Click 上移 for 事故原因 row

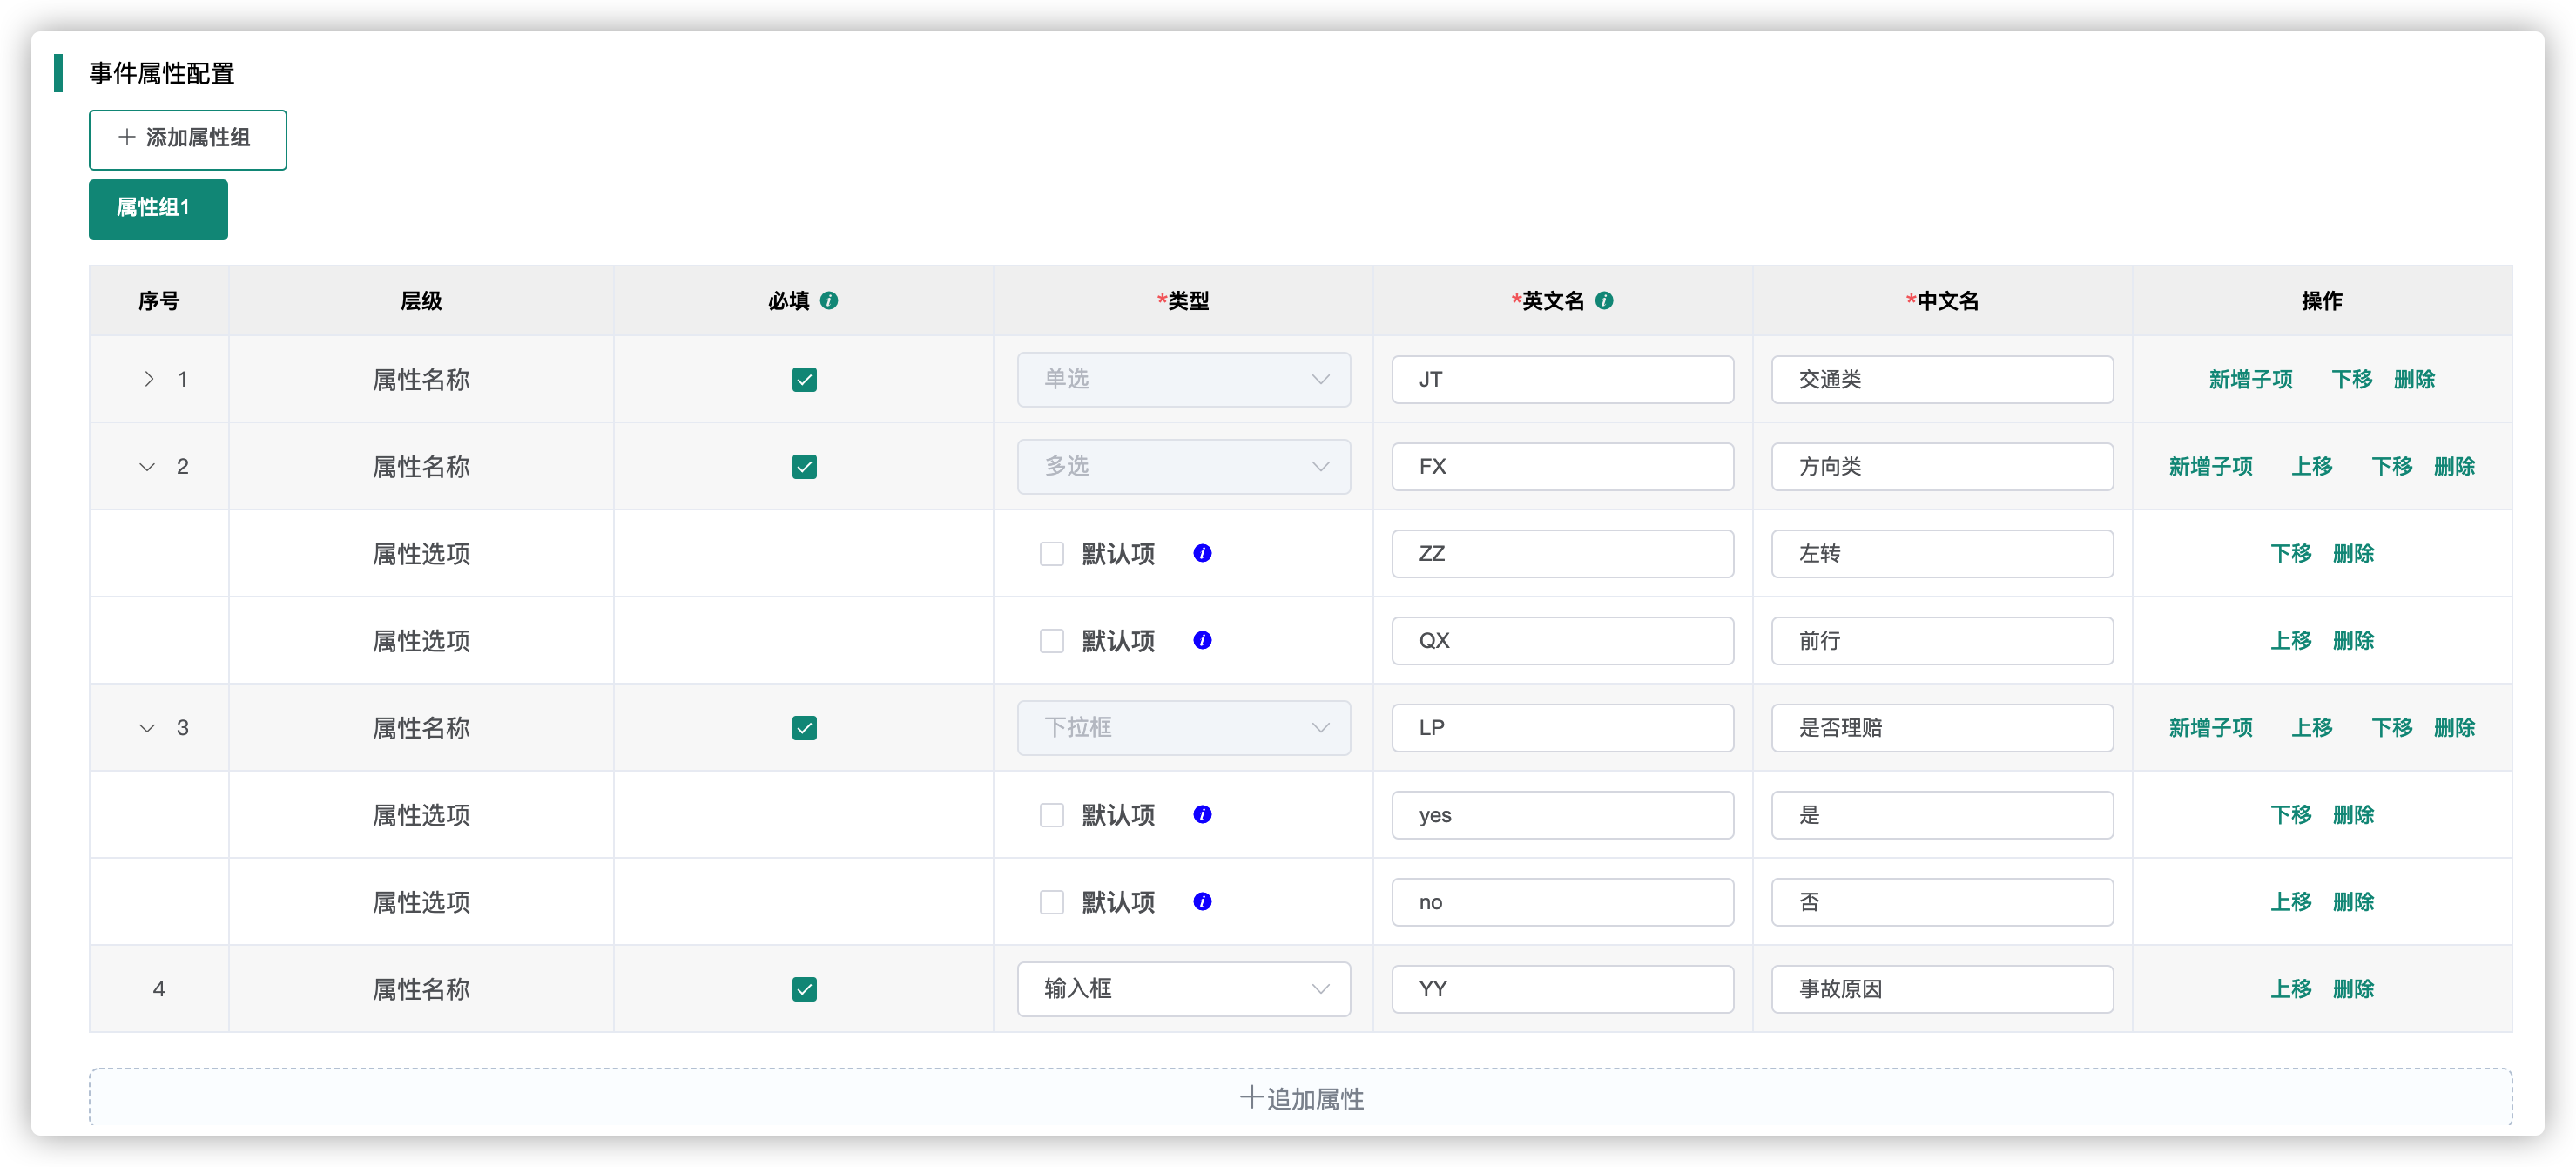2290,988
